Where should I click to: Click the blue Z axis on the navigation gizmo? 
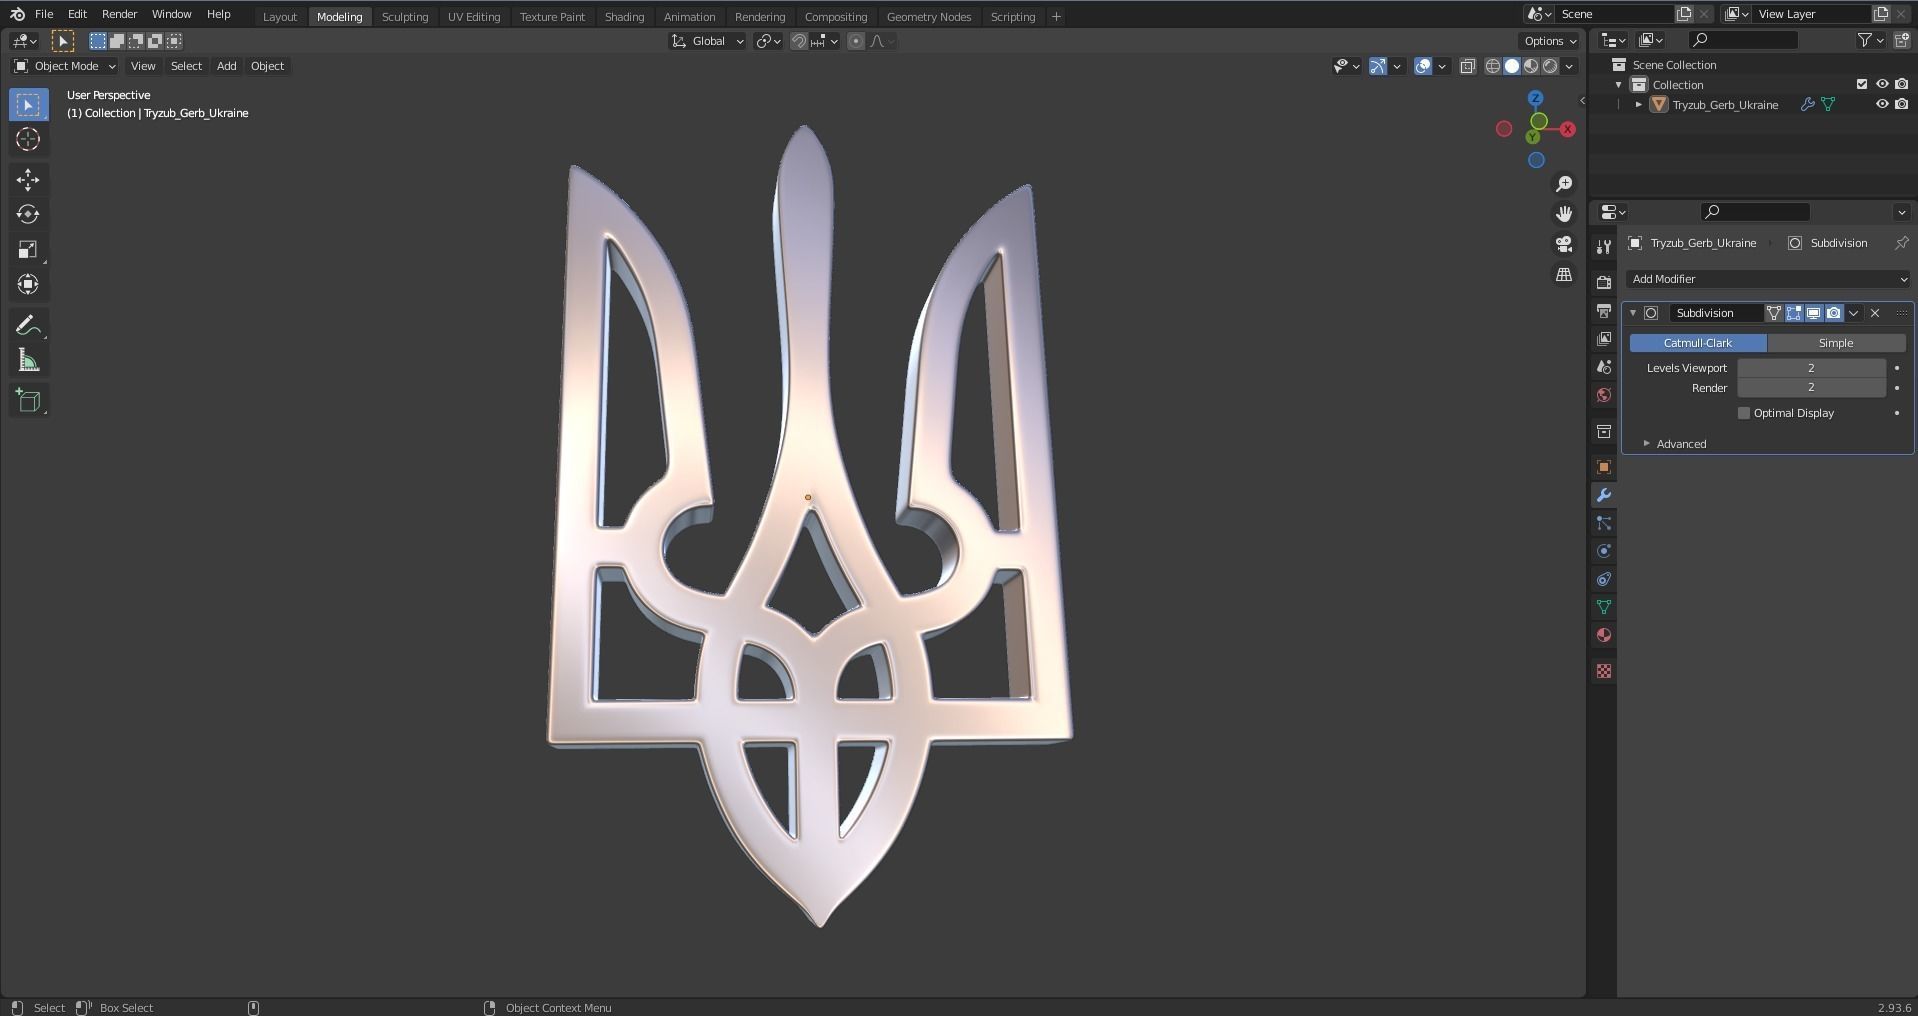(x=1537, y=99)
